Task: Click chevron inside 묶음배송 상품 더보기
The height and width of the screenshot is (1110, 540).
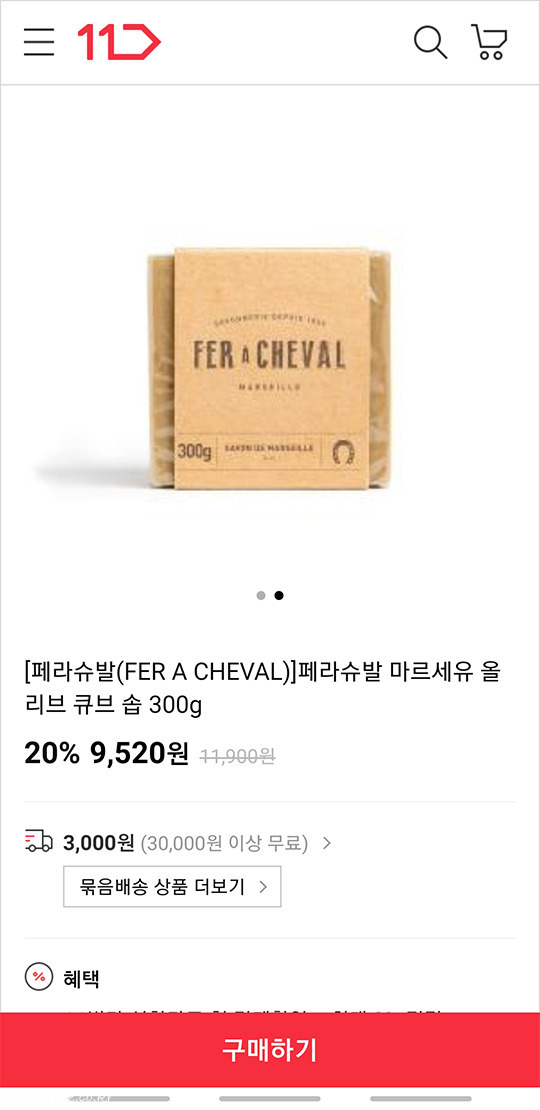Action: [263, 886]
